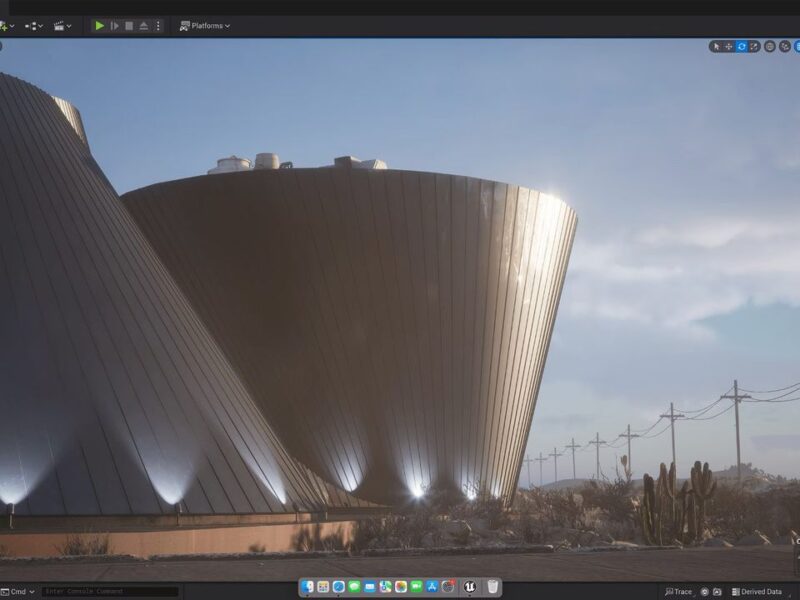Choose the Rotate gizmo tool

click(x=741, y=46)
